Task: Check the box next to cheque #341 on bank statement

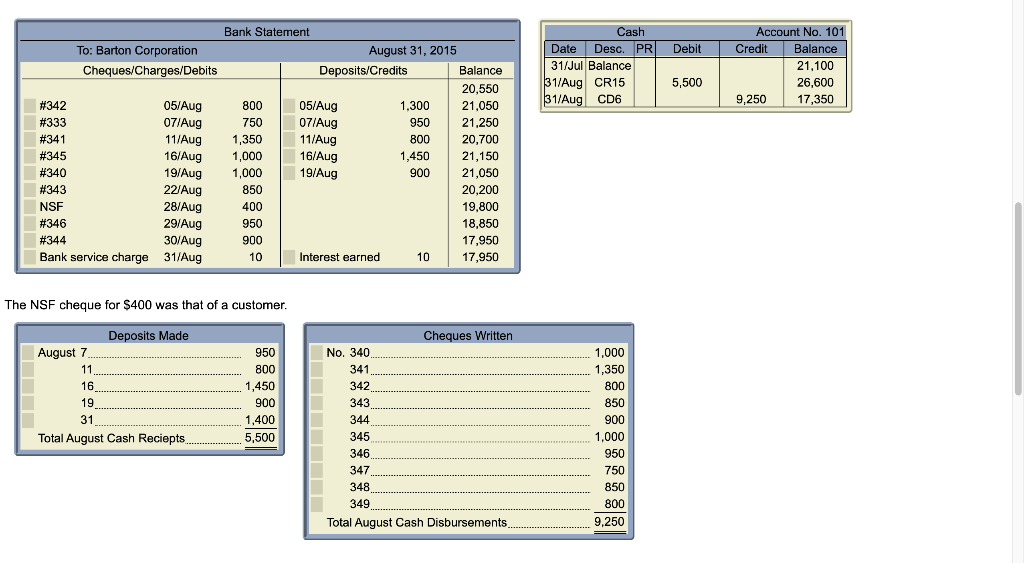Action: (x=29, y=140)
